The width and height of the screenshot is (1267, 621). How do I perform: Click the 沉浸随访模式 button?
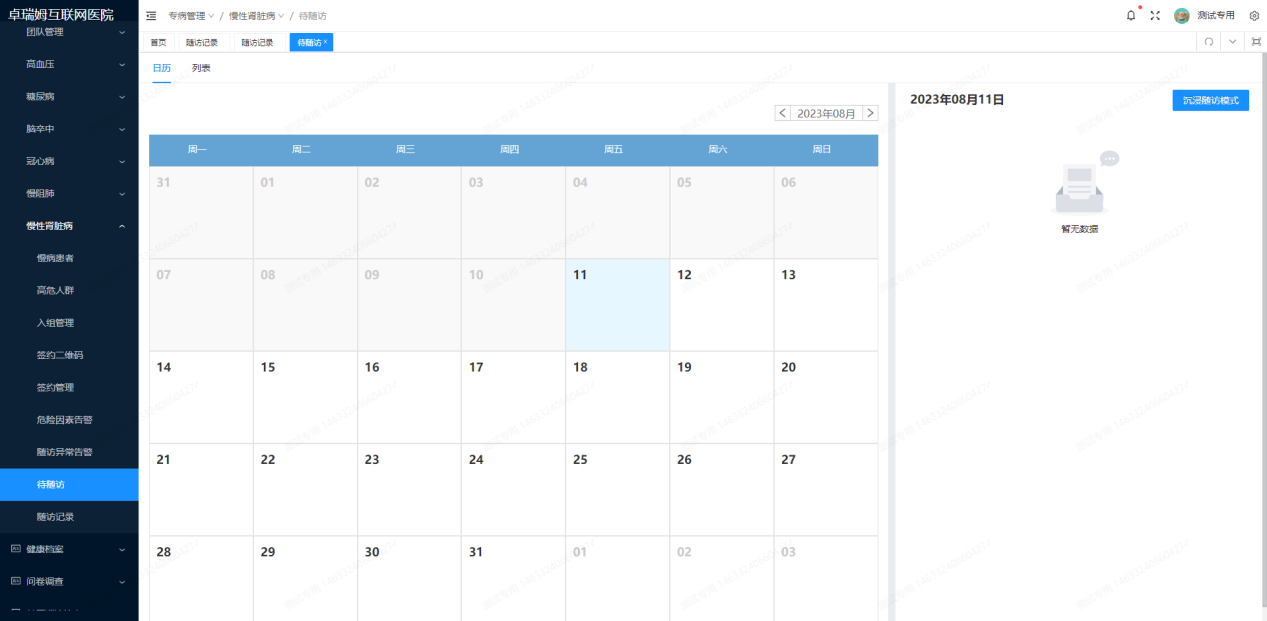[x=1210, y=100]
